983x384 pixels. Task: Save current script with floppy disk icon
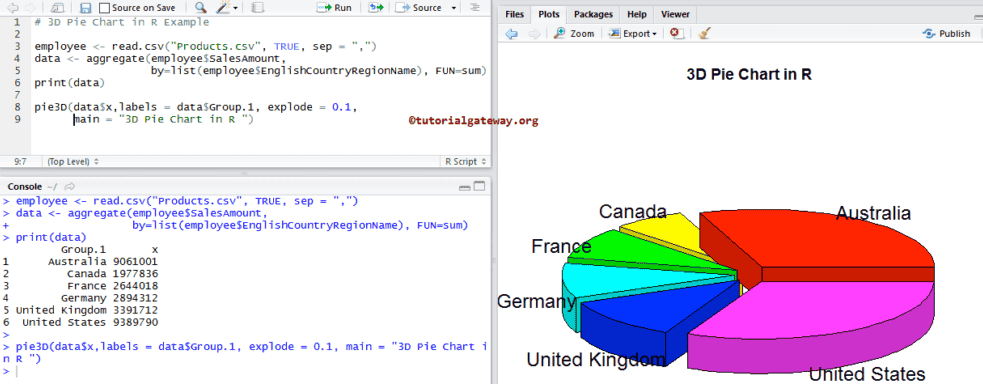(86, 8)
